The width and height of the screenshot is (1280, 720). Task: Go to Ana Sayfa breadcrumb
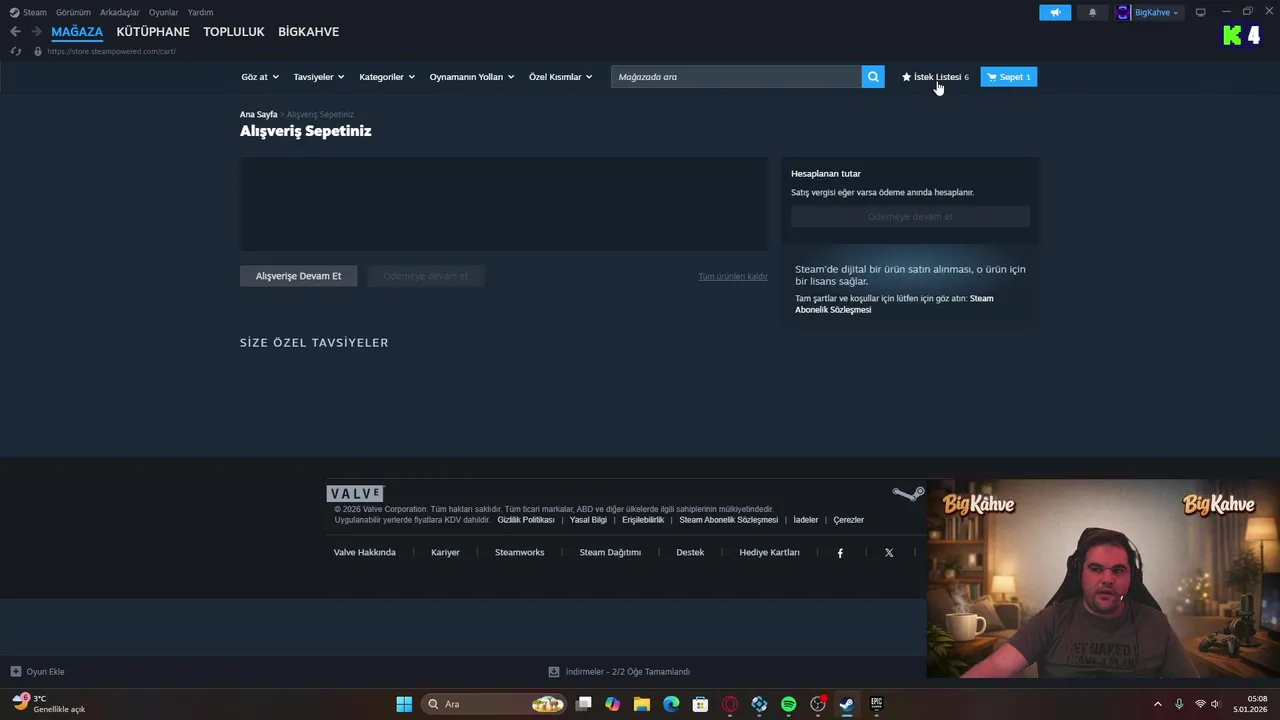coord(258,115)
